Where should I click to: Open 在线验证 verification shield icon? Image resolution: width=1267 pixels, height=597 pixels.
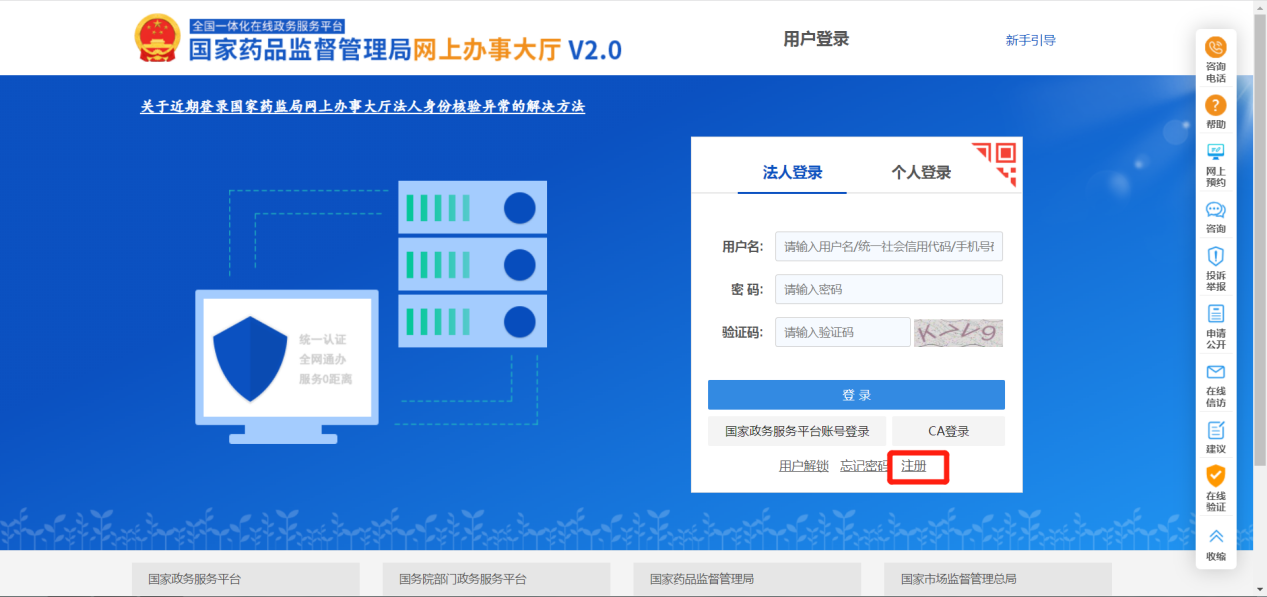point(1215,476)
